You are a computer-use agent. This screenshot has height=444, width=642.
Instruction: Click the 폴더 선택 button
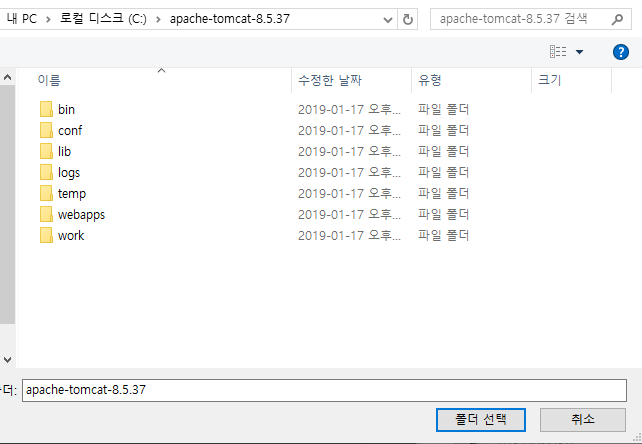point(481,419)
